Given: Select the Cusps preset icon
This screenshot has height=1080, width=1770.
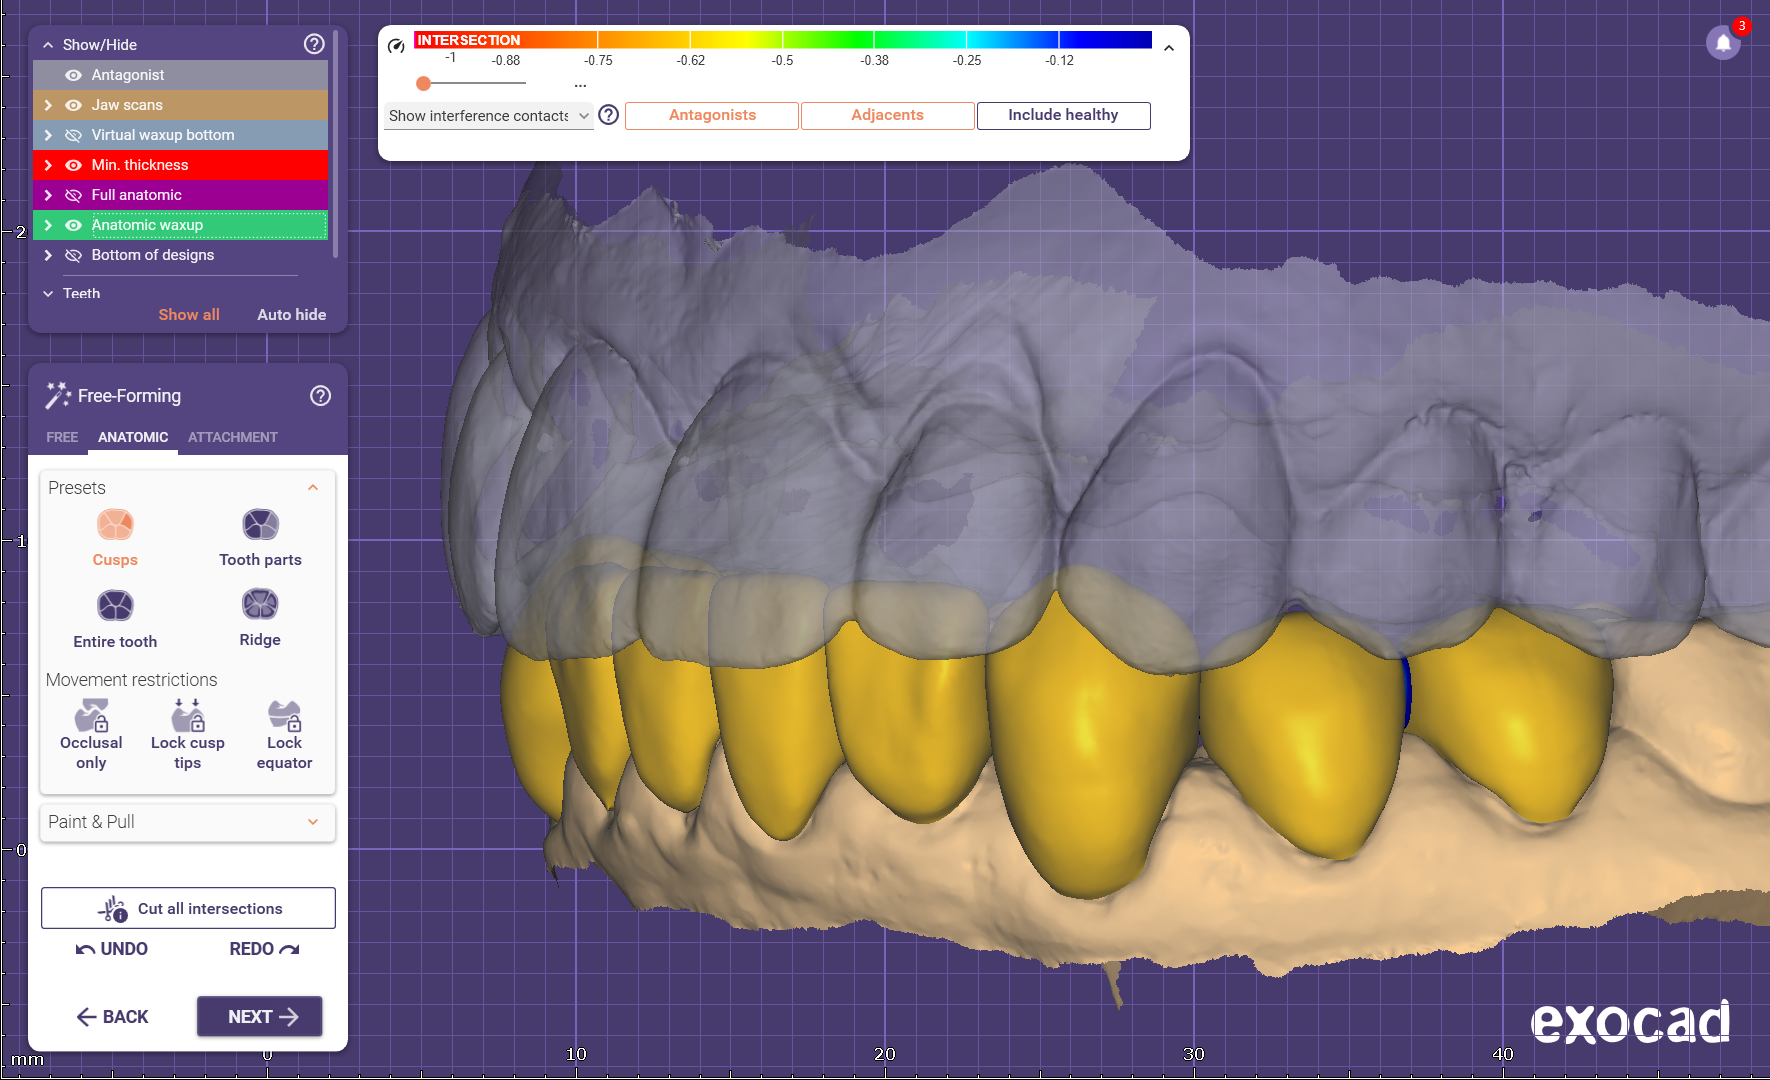Looking at the screenshot, I should pos(115,525).
